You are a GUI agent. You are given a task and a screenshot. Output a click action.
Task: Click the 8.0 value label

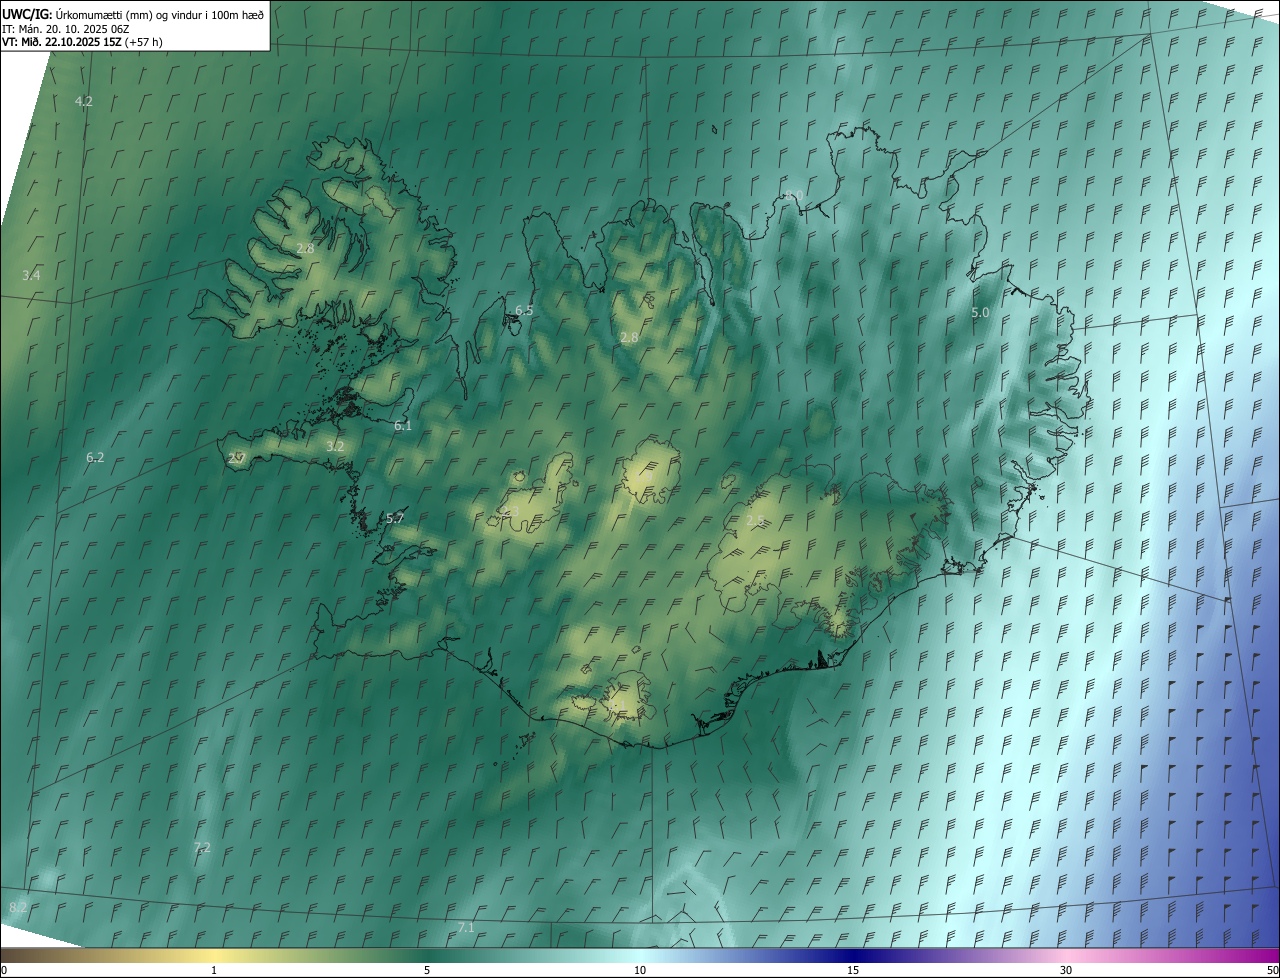coord(794,196)
